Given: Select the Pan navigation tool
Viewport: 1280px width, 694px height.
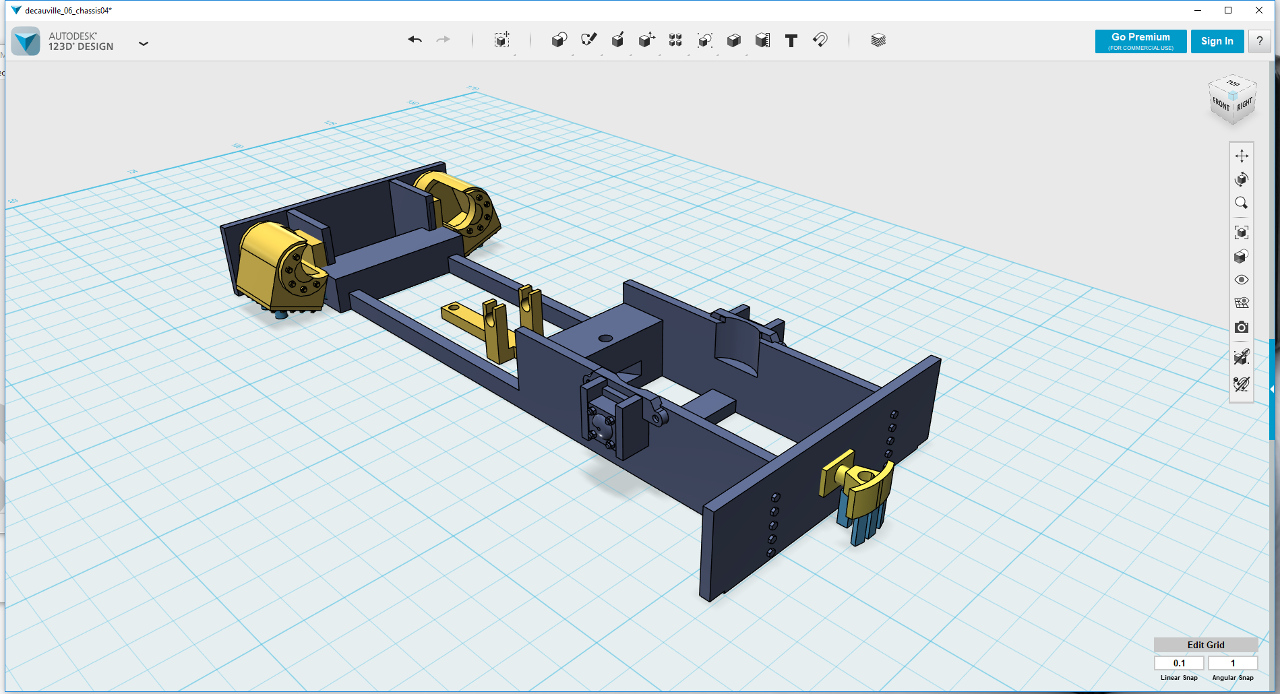Looking at the screenshot, I should tap(1242, 156).
